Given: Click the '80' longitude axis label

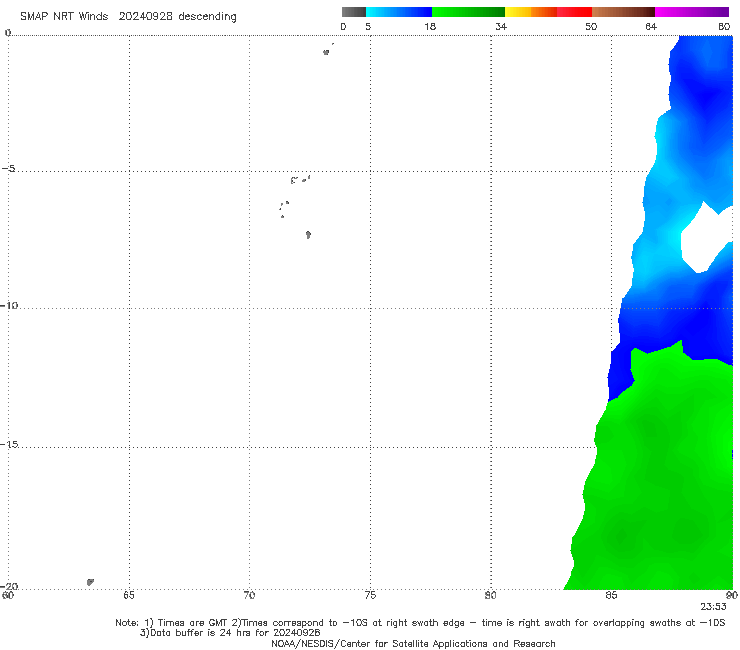Looking at the screenshot, I should (490, 595).
